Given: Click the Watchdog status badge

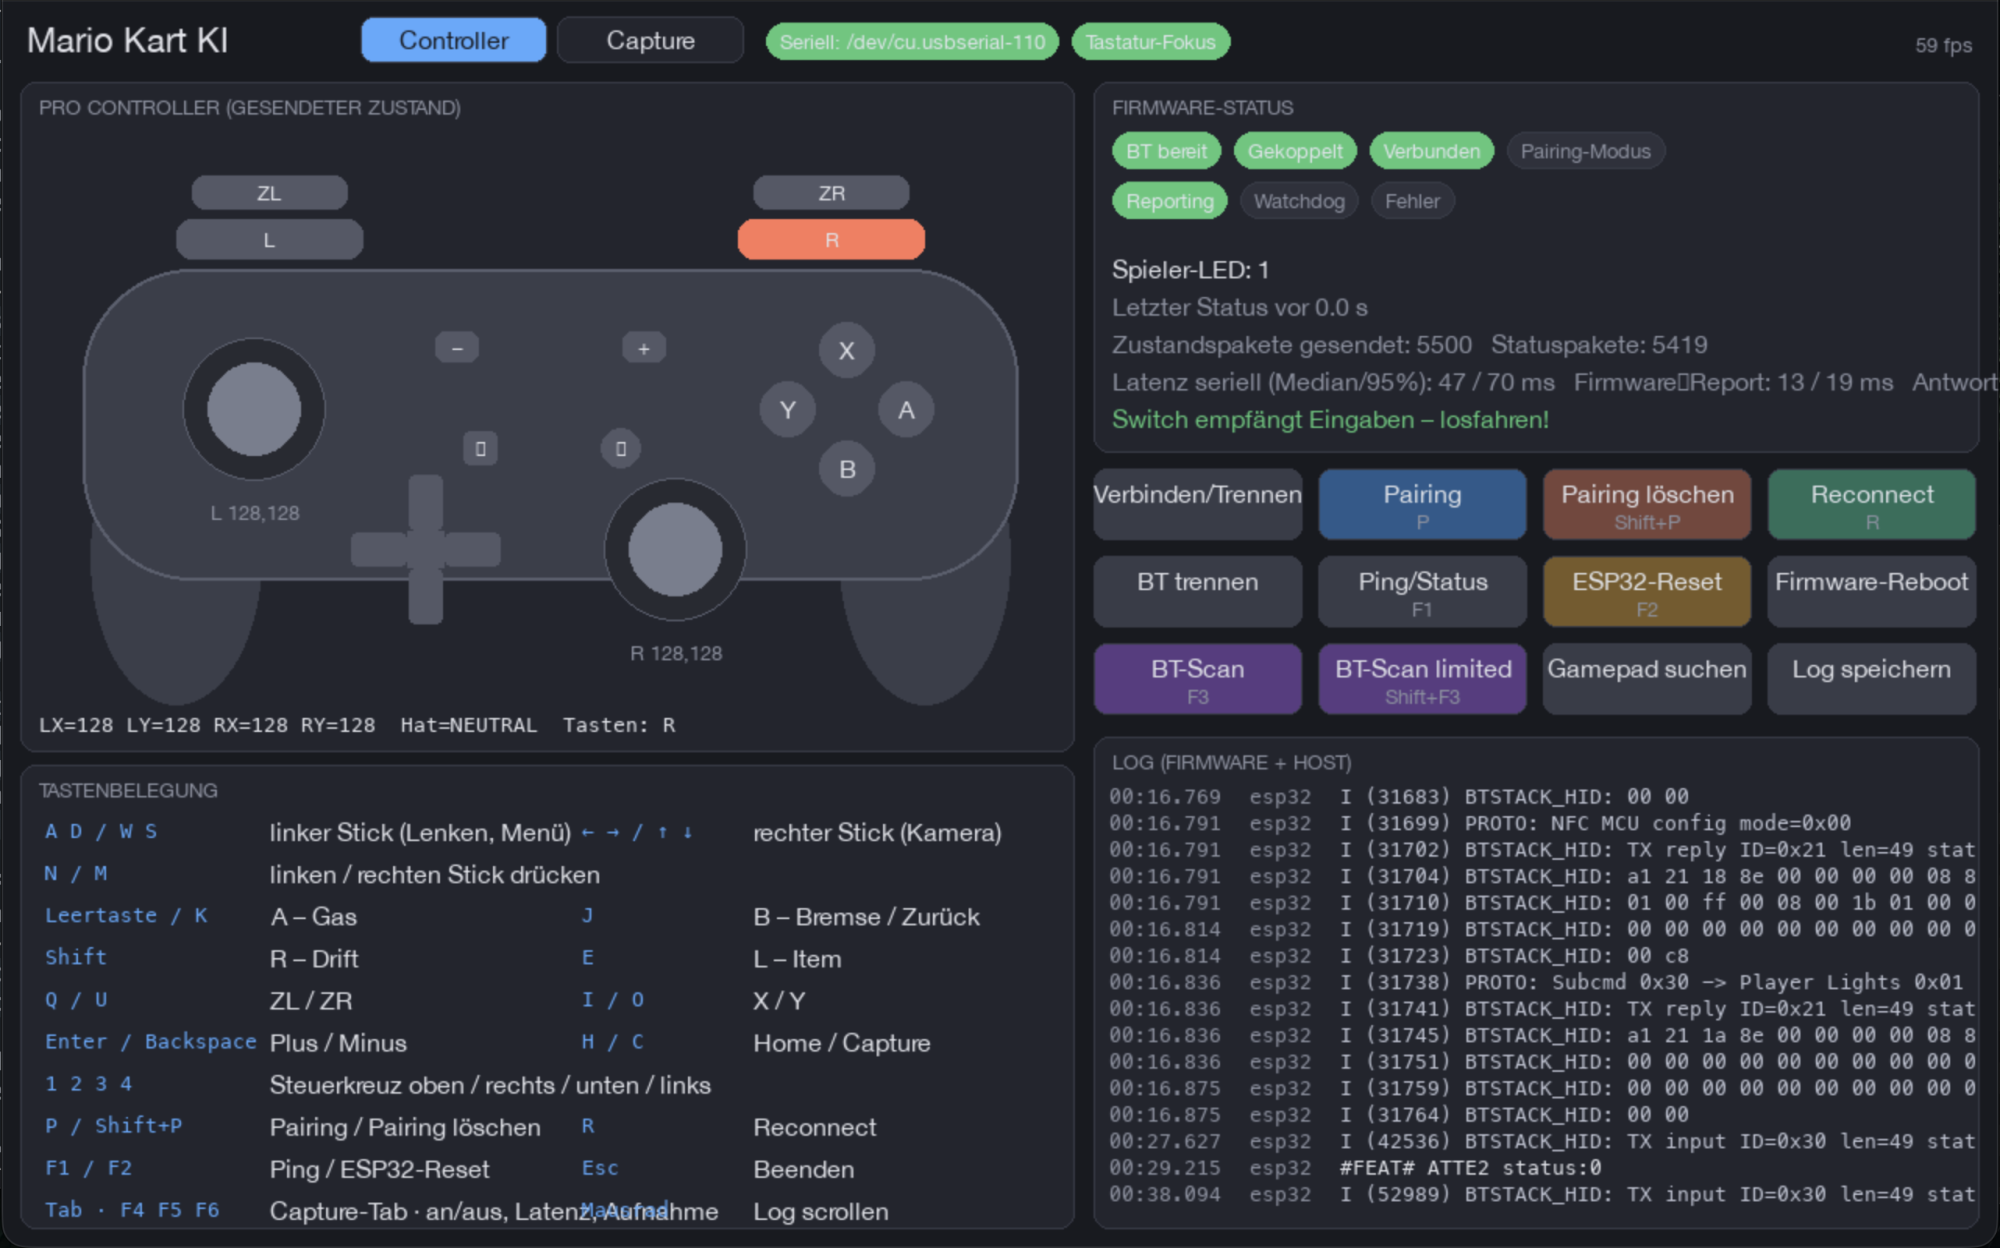Looking at the screenshot, I should pos(1299,201).
